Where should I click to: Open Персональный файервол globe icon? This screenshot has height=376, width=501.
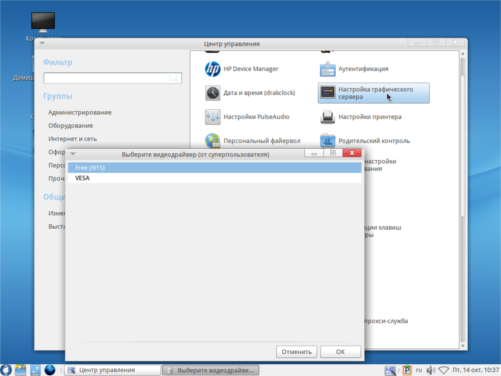(212, 141)
